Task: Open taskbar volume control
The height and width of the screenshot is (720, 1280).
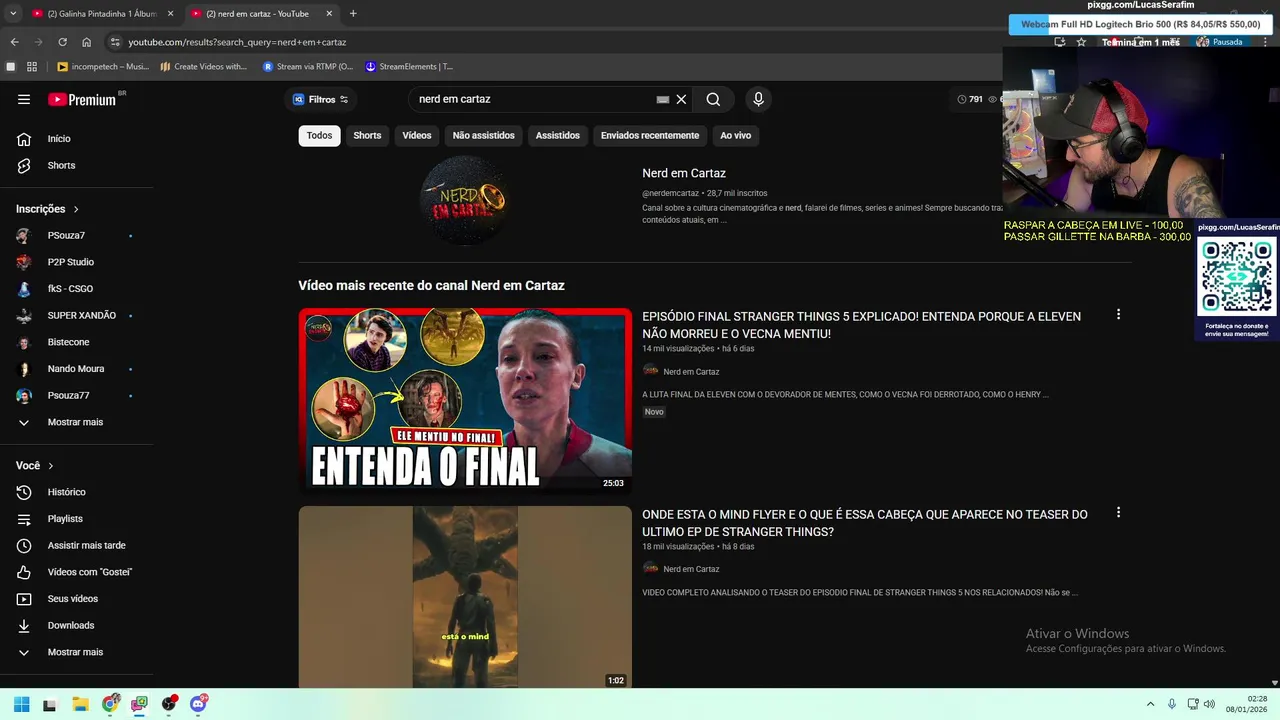Action: (x=1209, y=704)
